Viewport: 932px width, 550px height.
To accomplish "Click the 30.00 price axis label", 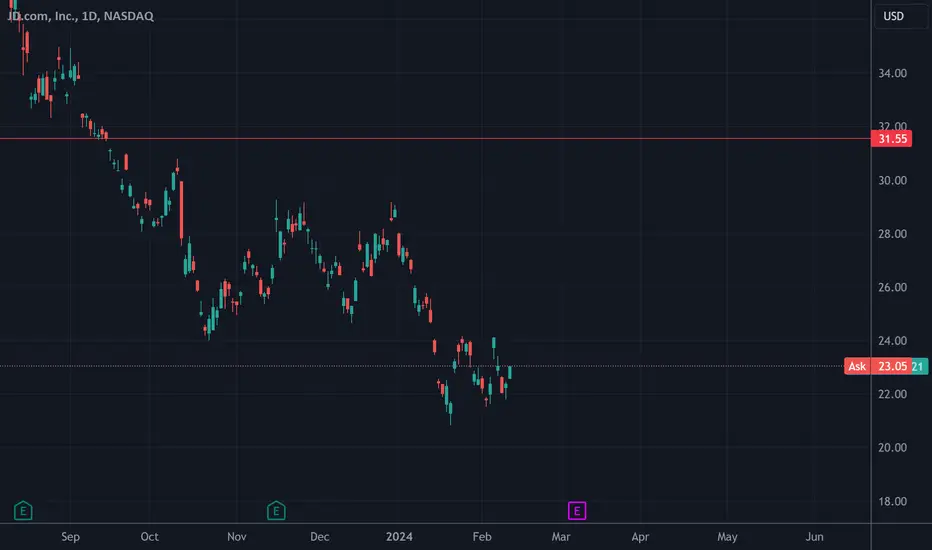I will (892, 180).
